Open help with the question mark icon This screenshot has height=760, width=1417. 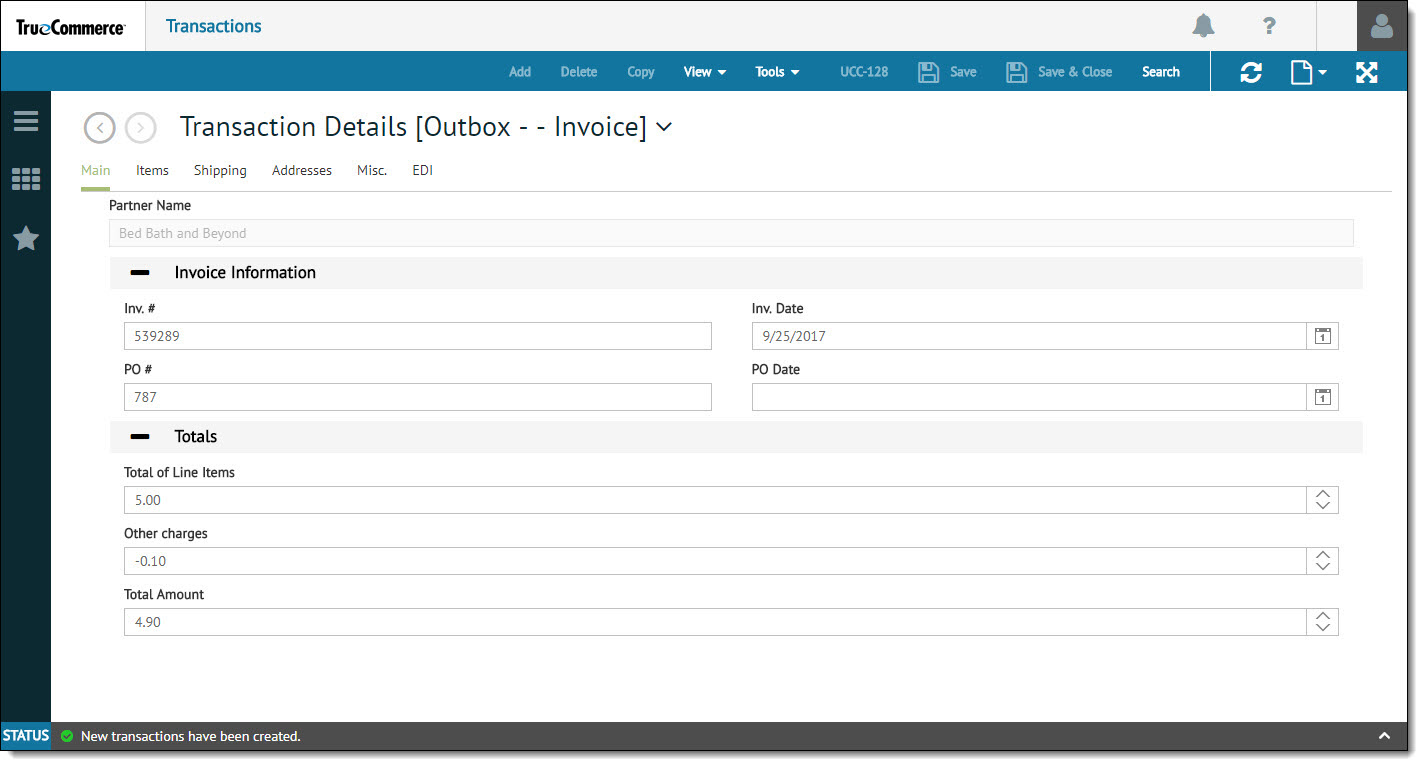[x=1269, y=26]
